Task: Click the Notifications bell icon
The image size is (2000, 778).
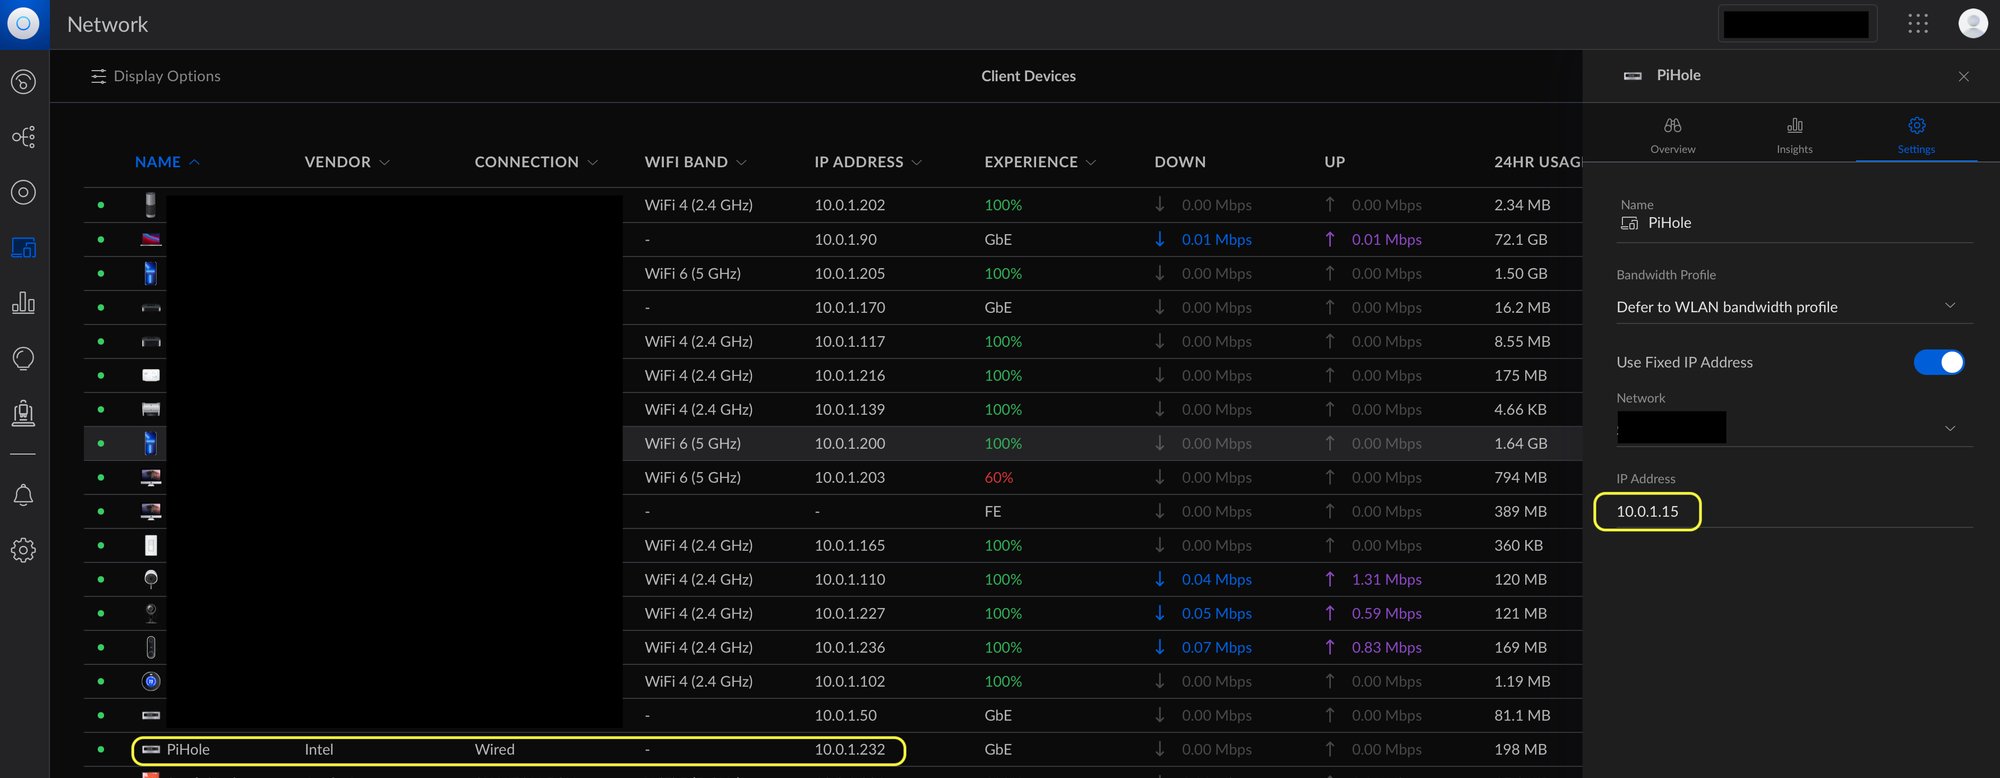Action: point(23,495)
